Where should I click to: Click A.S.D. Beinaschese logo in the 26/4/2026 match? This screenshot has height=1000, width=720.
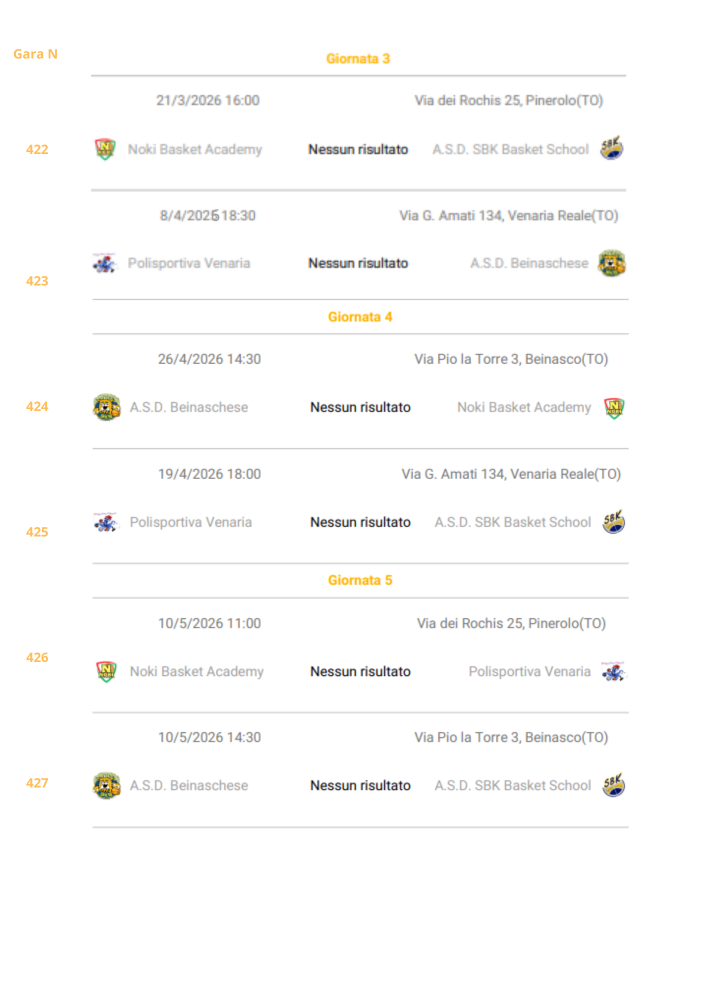[x=107, y=407]
